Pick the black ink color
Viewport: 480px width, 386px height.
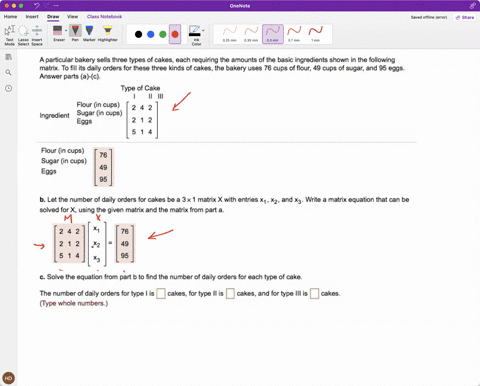click(x=138, y=34)
